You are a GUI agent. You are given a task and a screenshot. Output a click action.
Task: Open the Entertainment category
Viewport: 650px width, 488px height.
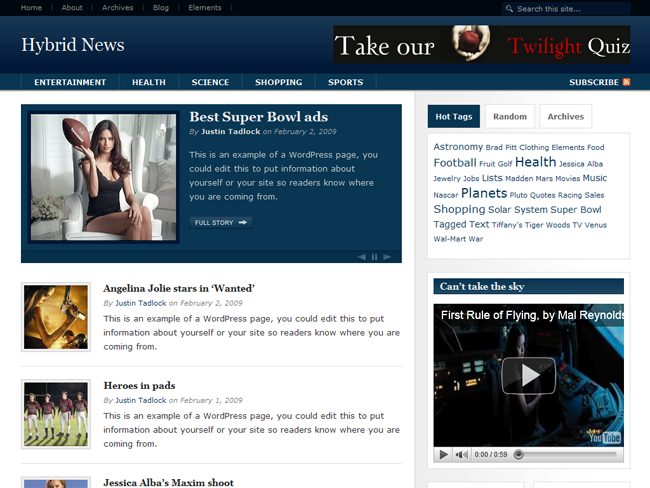(70, 82)
